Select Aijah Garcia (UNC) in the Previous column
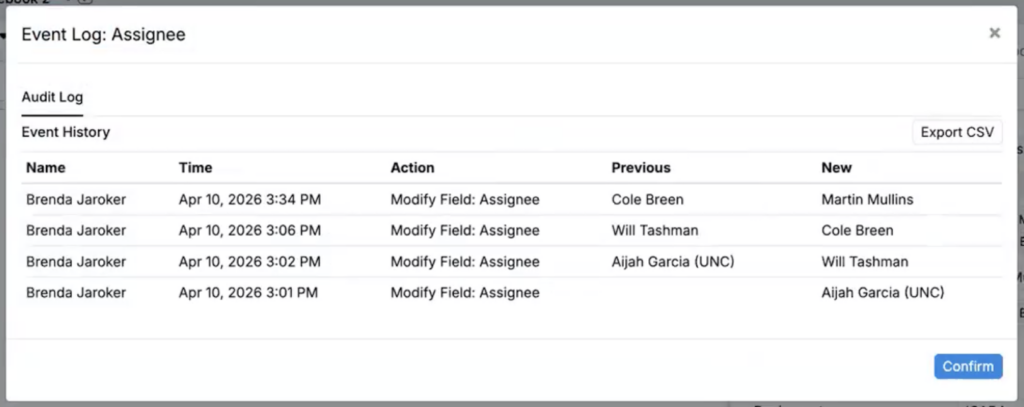 pos(673,262)
